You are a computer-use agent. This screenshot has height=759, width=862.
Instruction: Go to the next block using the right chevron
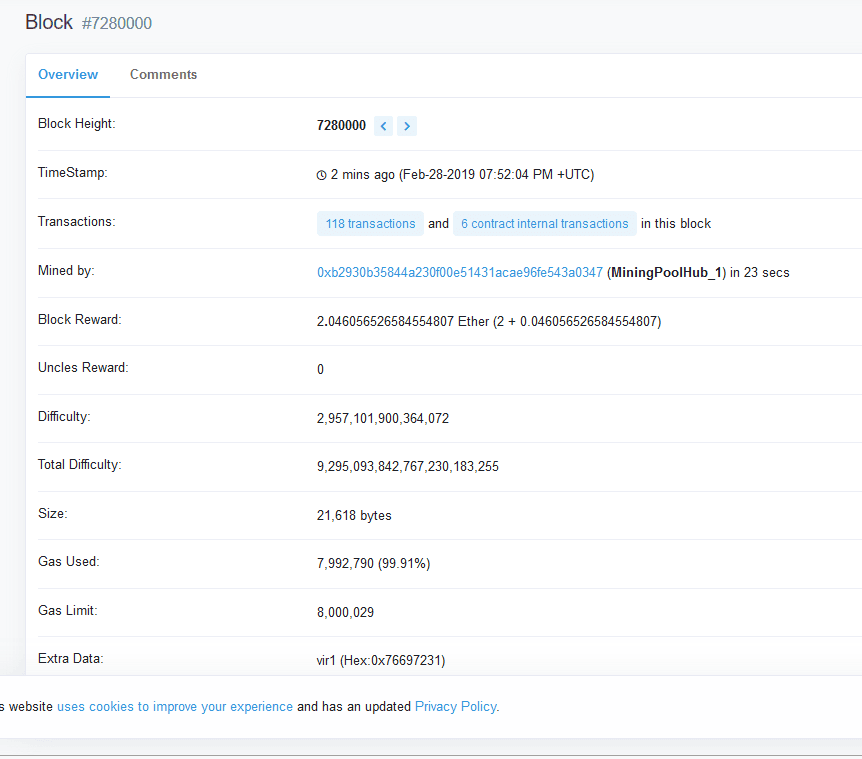(406, 126)
